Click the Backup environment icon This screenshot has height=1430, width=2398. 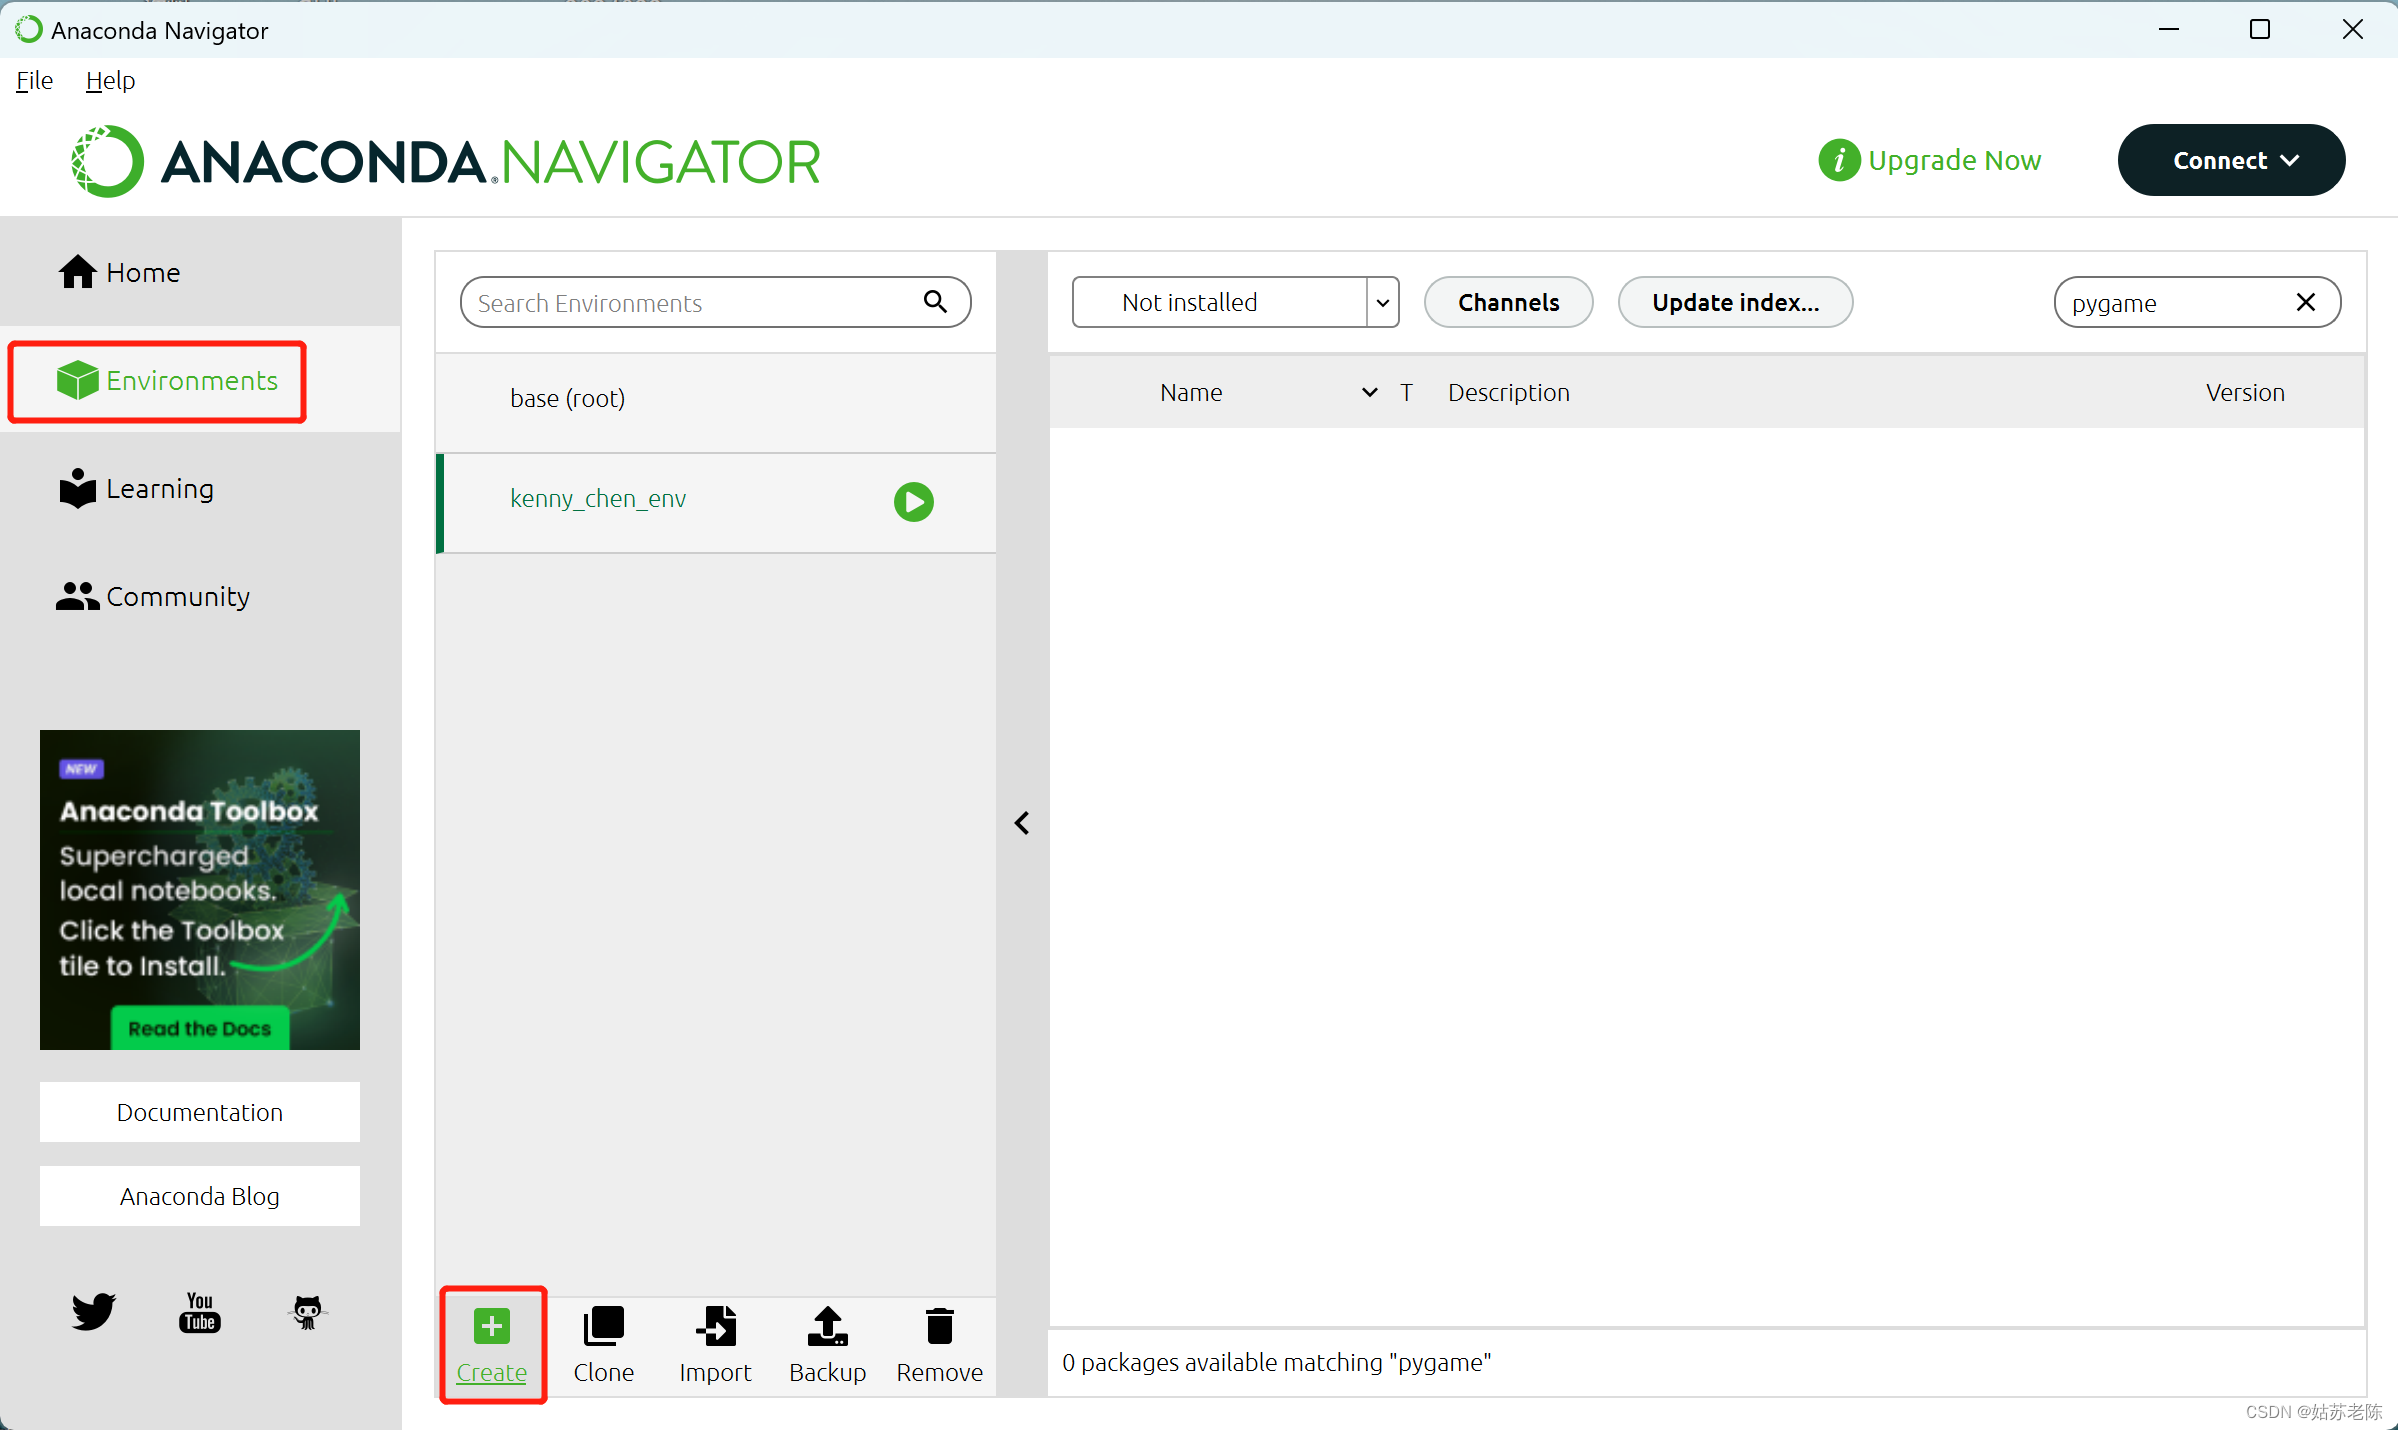(x=827, y=1326)
